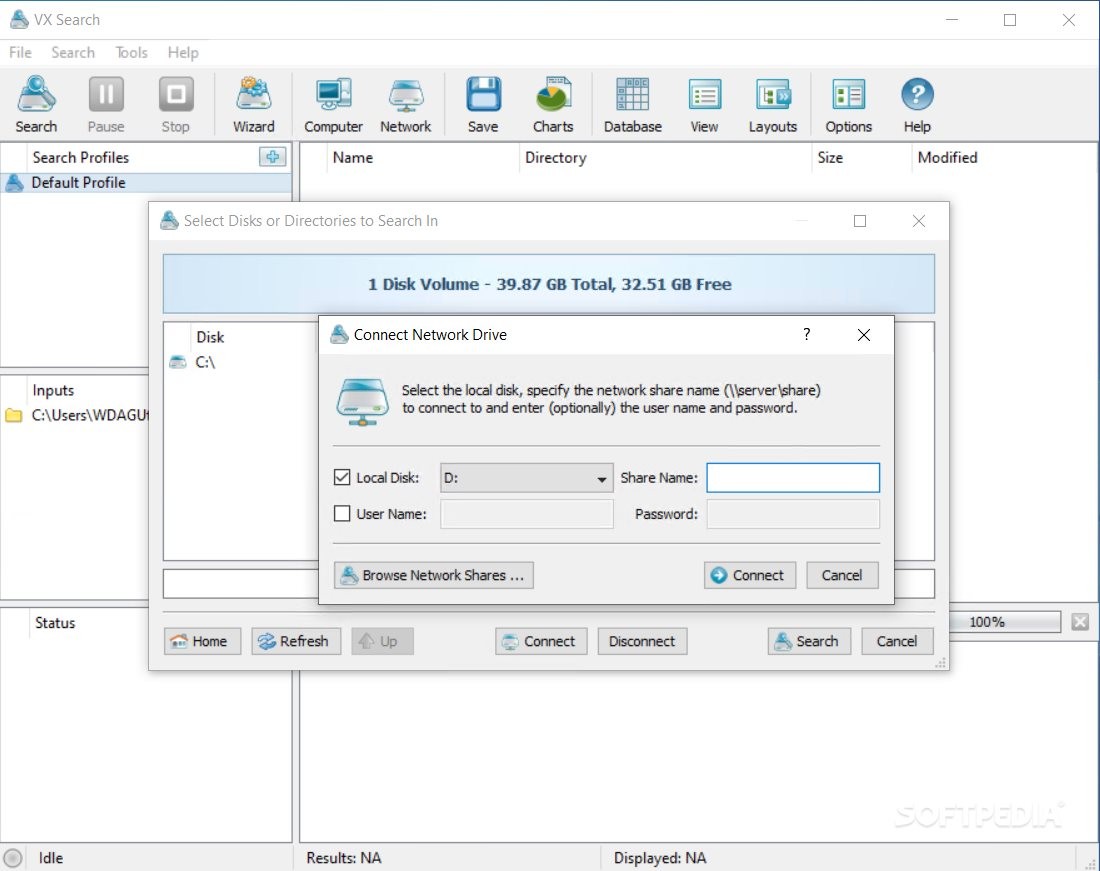This screenshot has height=871, width=1100.
Task: Uncheck the Local Disk checkbox
Action: click(x=342, y=477)
